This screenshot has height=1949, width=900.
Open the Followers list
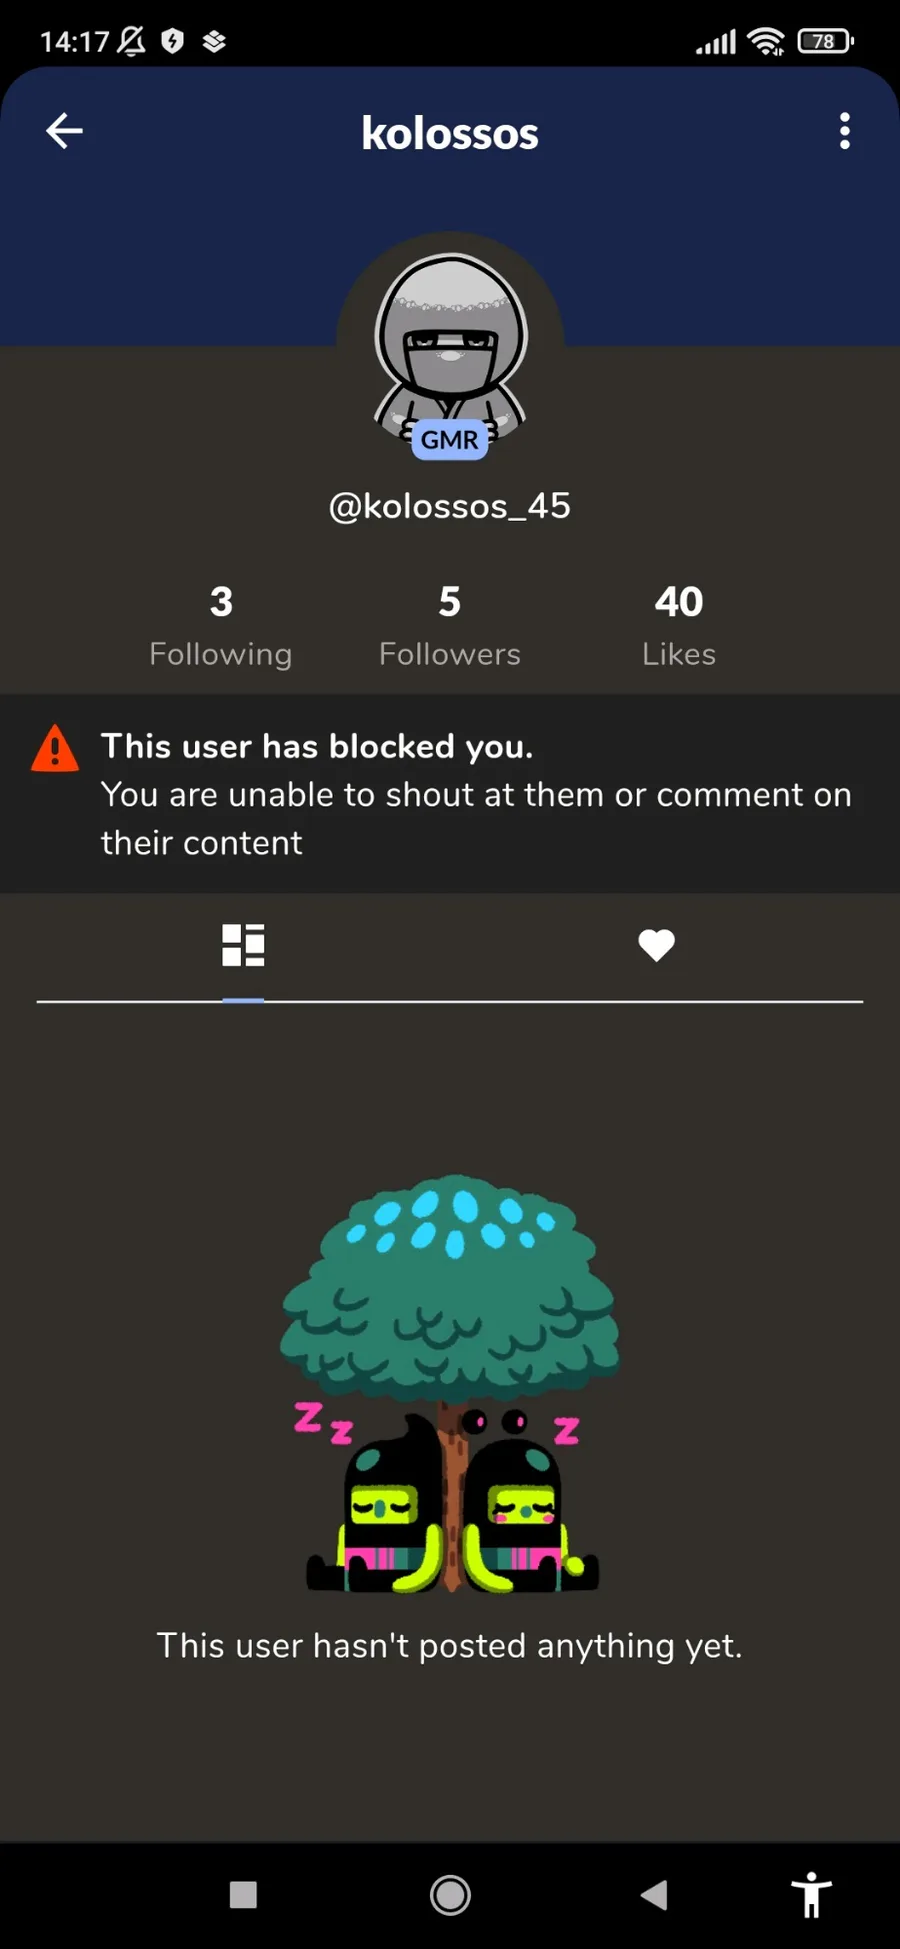tap(450, 626)
